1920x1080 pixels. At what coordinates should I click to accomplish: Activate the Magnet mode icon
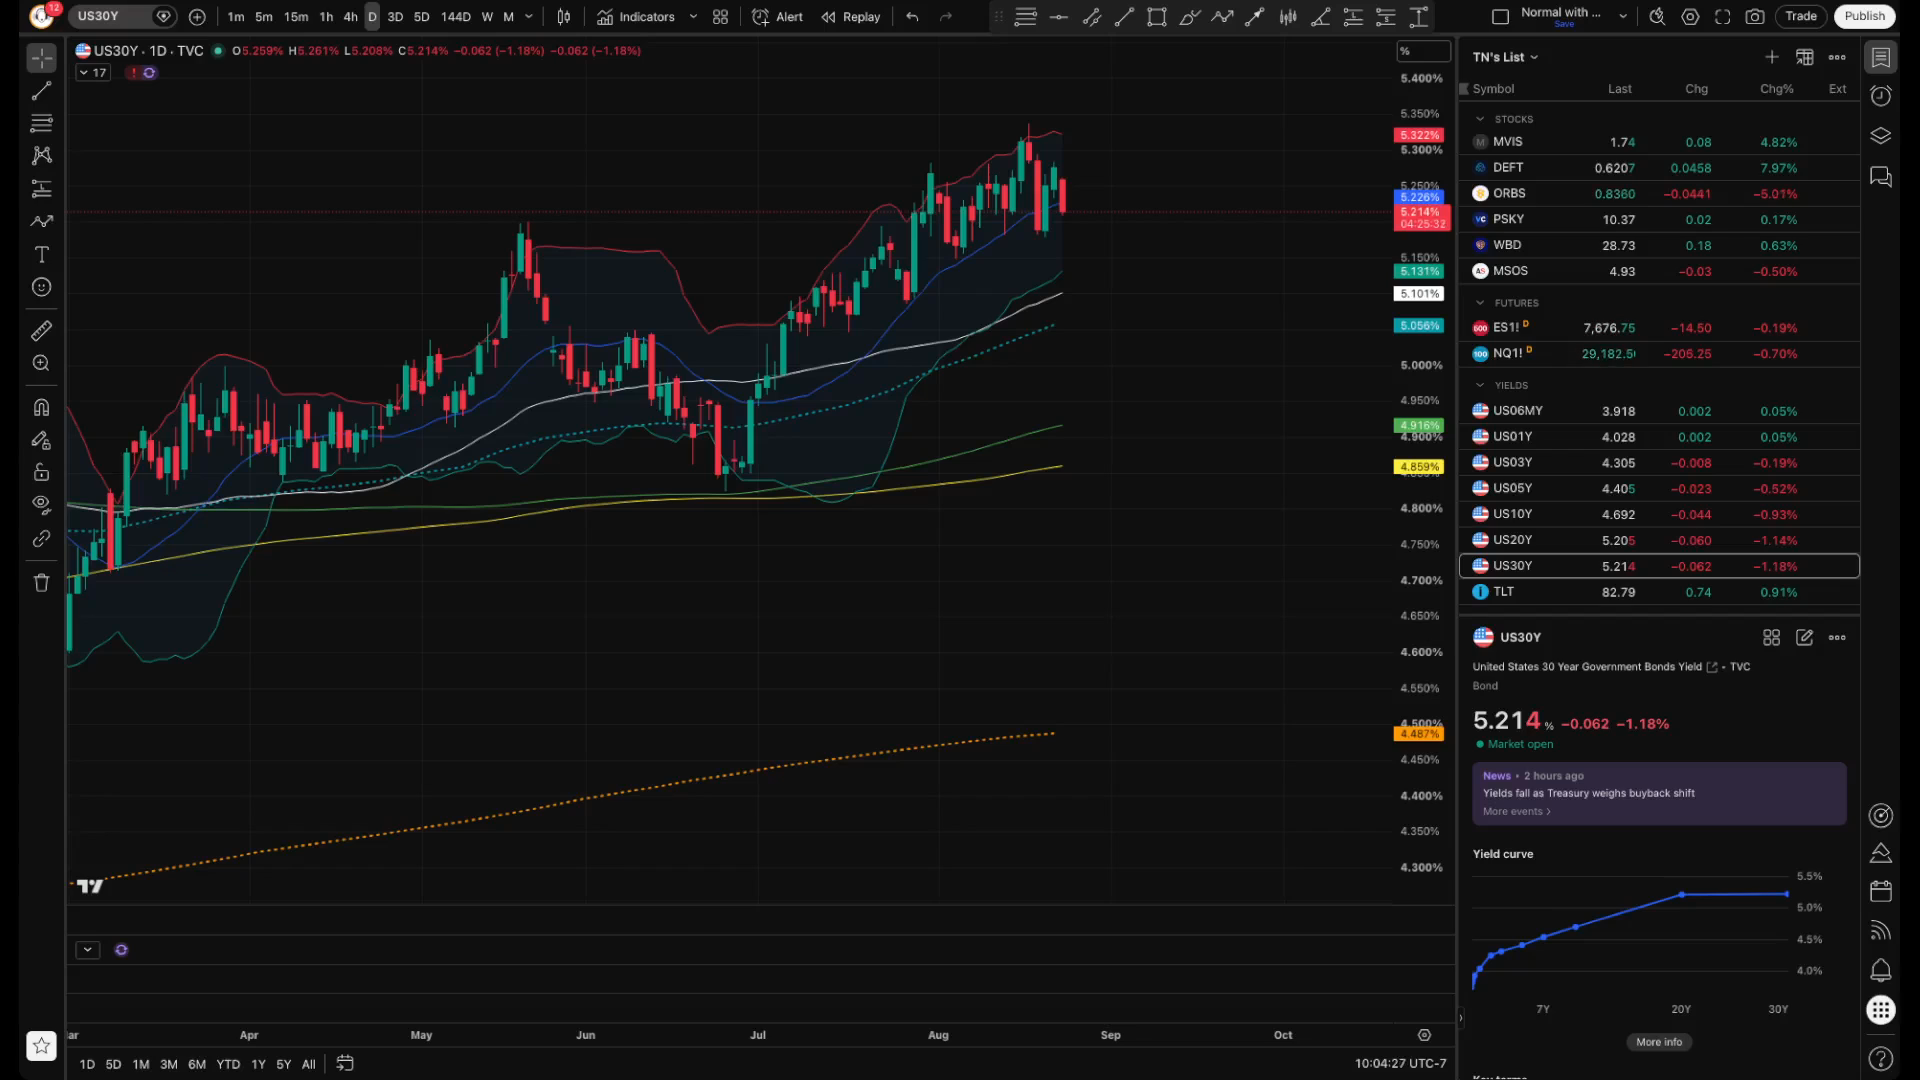(41, 407)
